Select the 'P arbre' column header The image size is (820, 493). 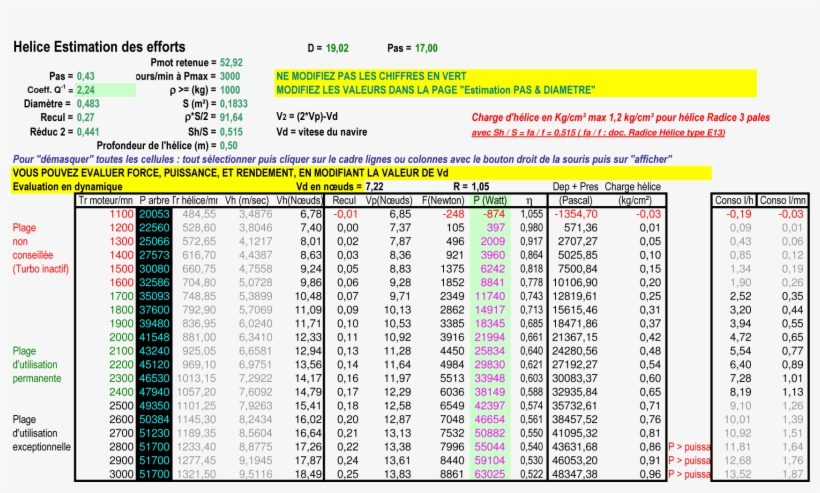click(x=154, y=200)
